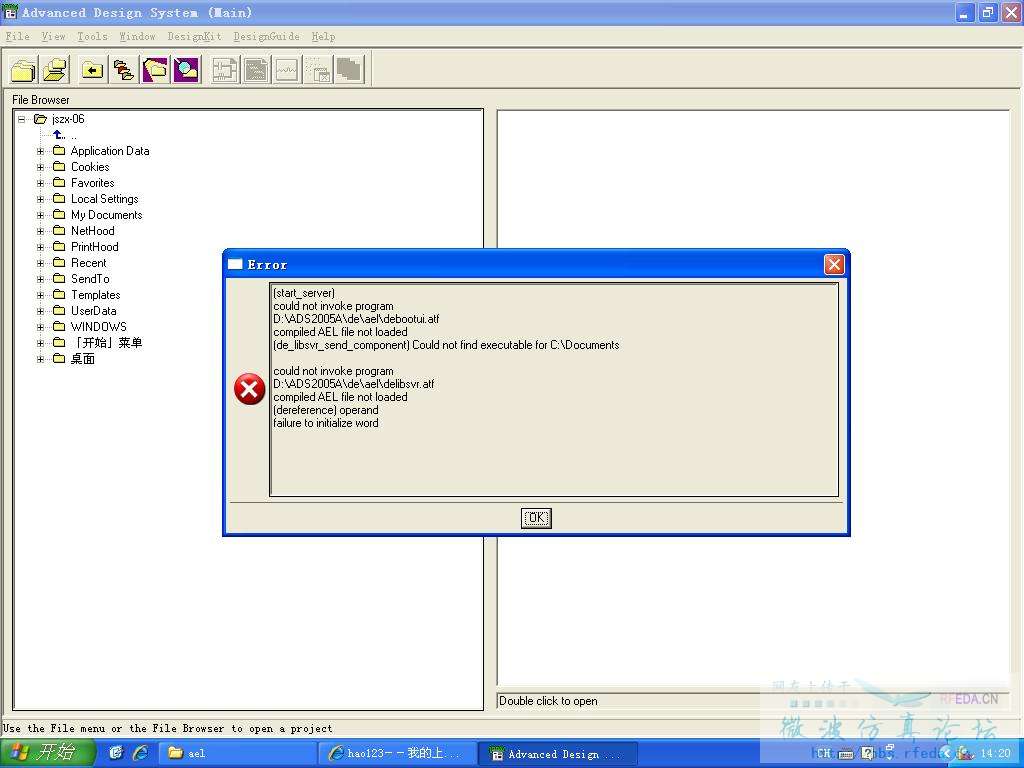
Task: Click the CH language indicator in tray
Action: (x=824, y=753)
